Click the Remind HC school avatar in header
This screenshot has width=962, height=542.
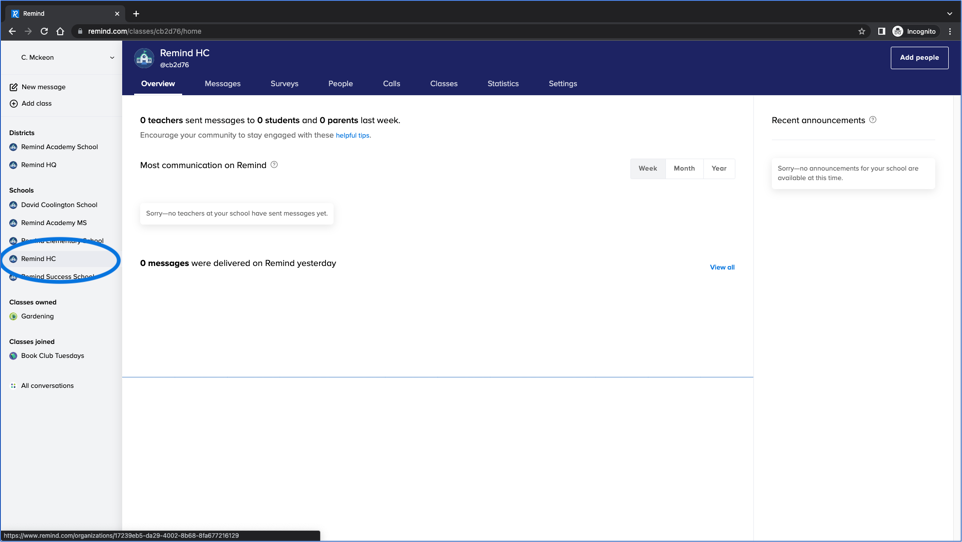click(144, 58)
